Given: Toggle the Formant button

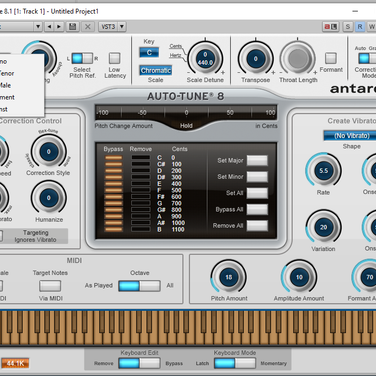Looking at the screenshot, I should pyautogui.click(x=331, y=58).
